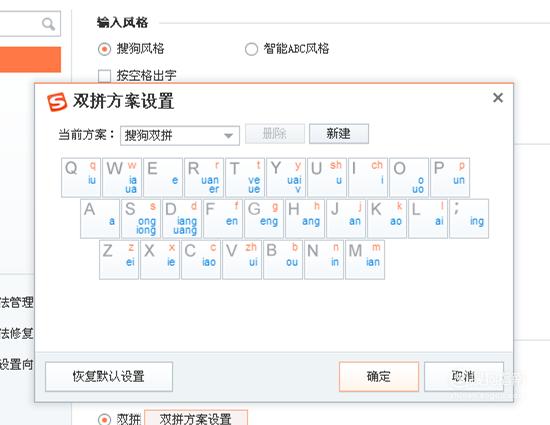This screenshot has height=425, width=550.
Task: Select the I key mapped to ch
Action: pyautogui.click(x=368, y=177)
